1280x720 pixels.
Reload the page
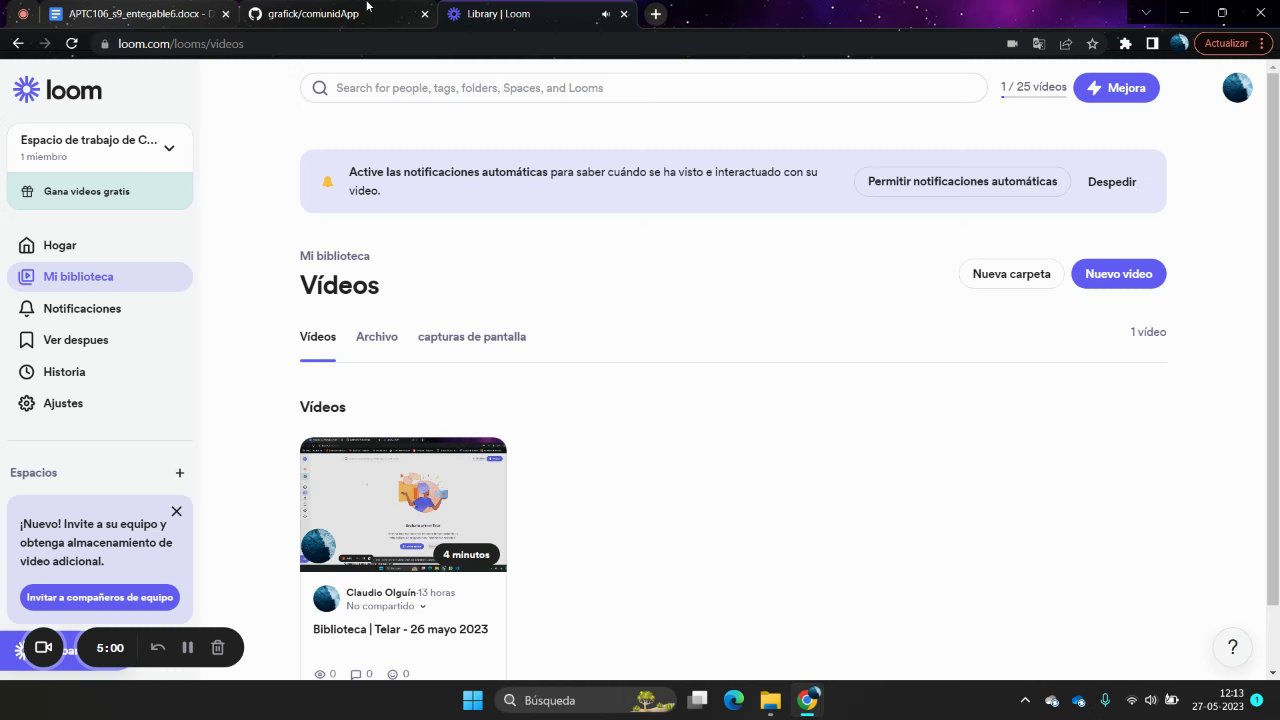[71, 44]
